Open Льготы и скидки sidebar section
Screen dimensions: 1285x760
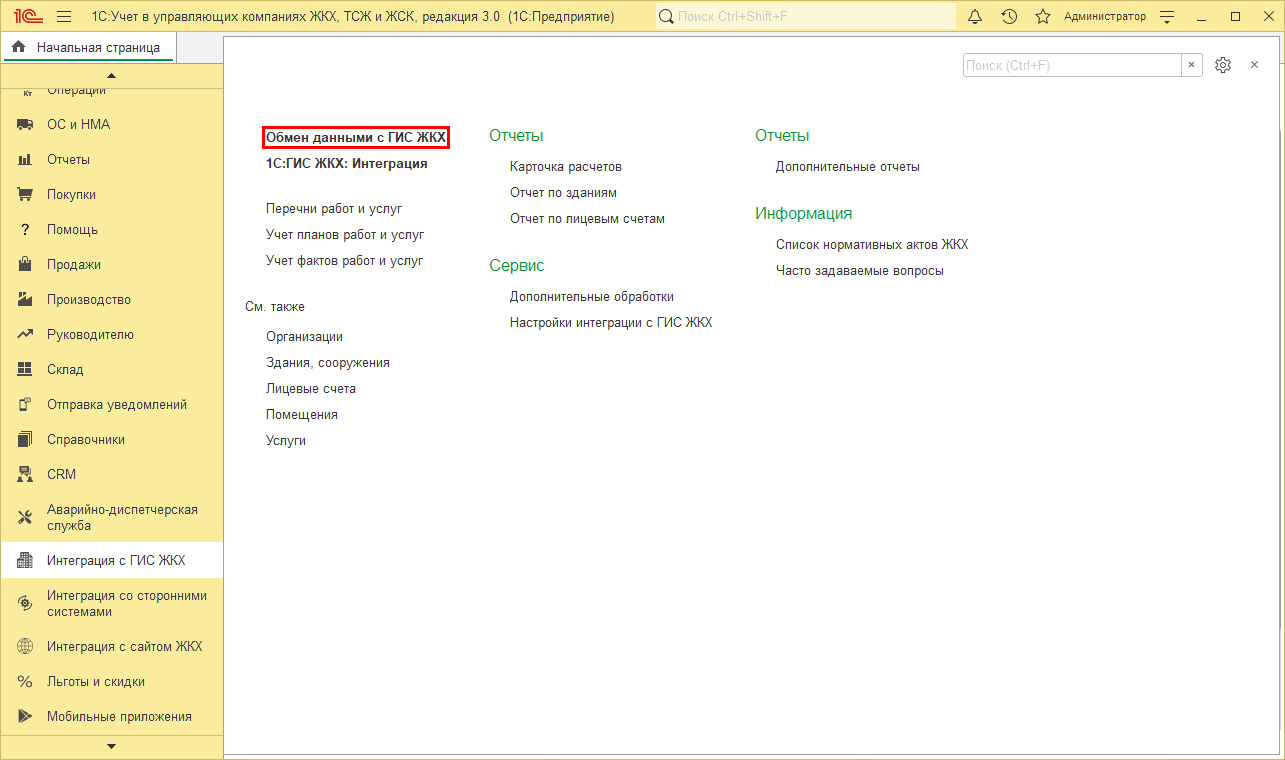pyautogui.click(x=95, y=682)
